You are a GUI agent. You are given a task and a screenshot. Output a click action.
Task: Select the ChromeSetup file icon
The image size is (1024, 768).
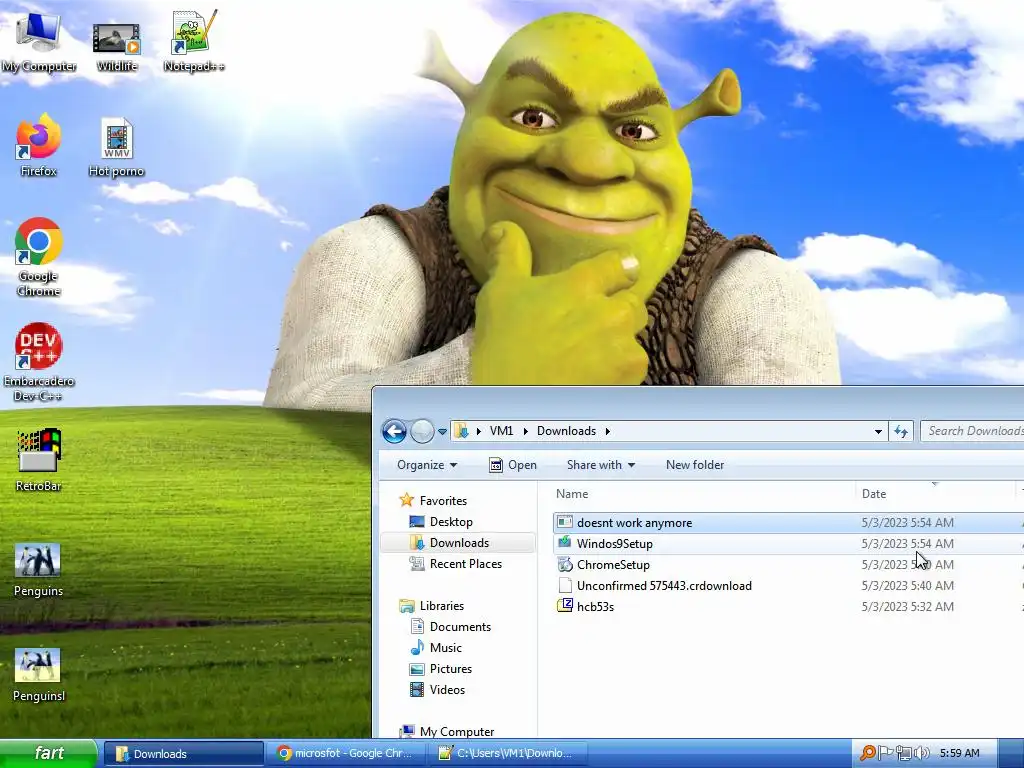click(x=564, y=564)
